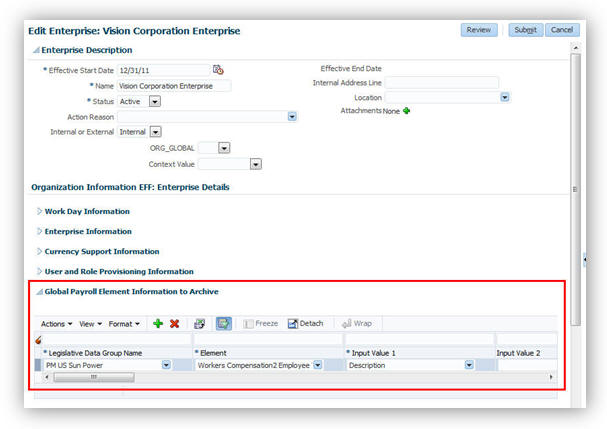Click the Legislative Data Group Name filter field
The width and height of the screenshot is (607, 429).
tap(117, 340)
